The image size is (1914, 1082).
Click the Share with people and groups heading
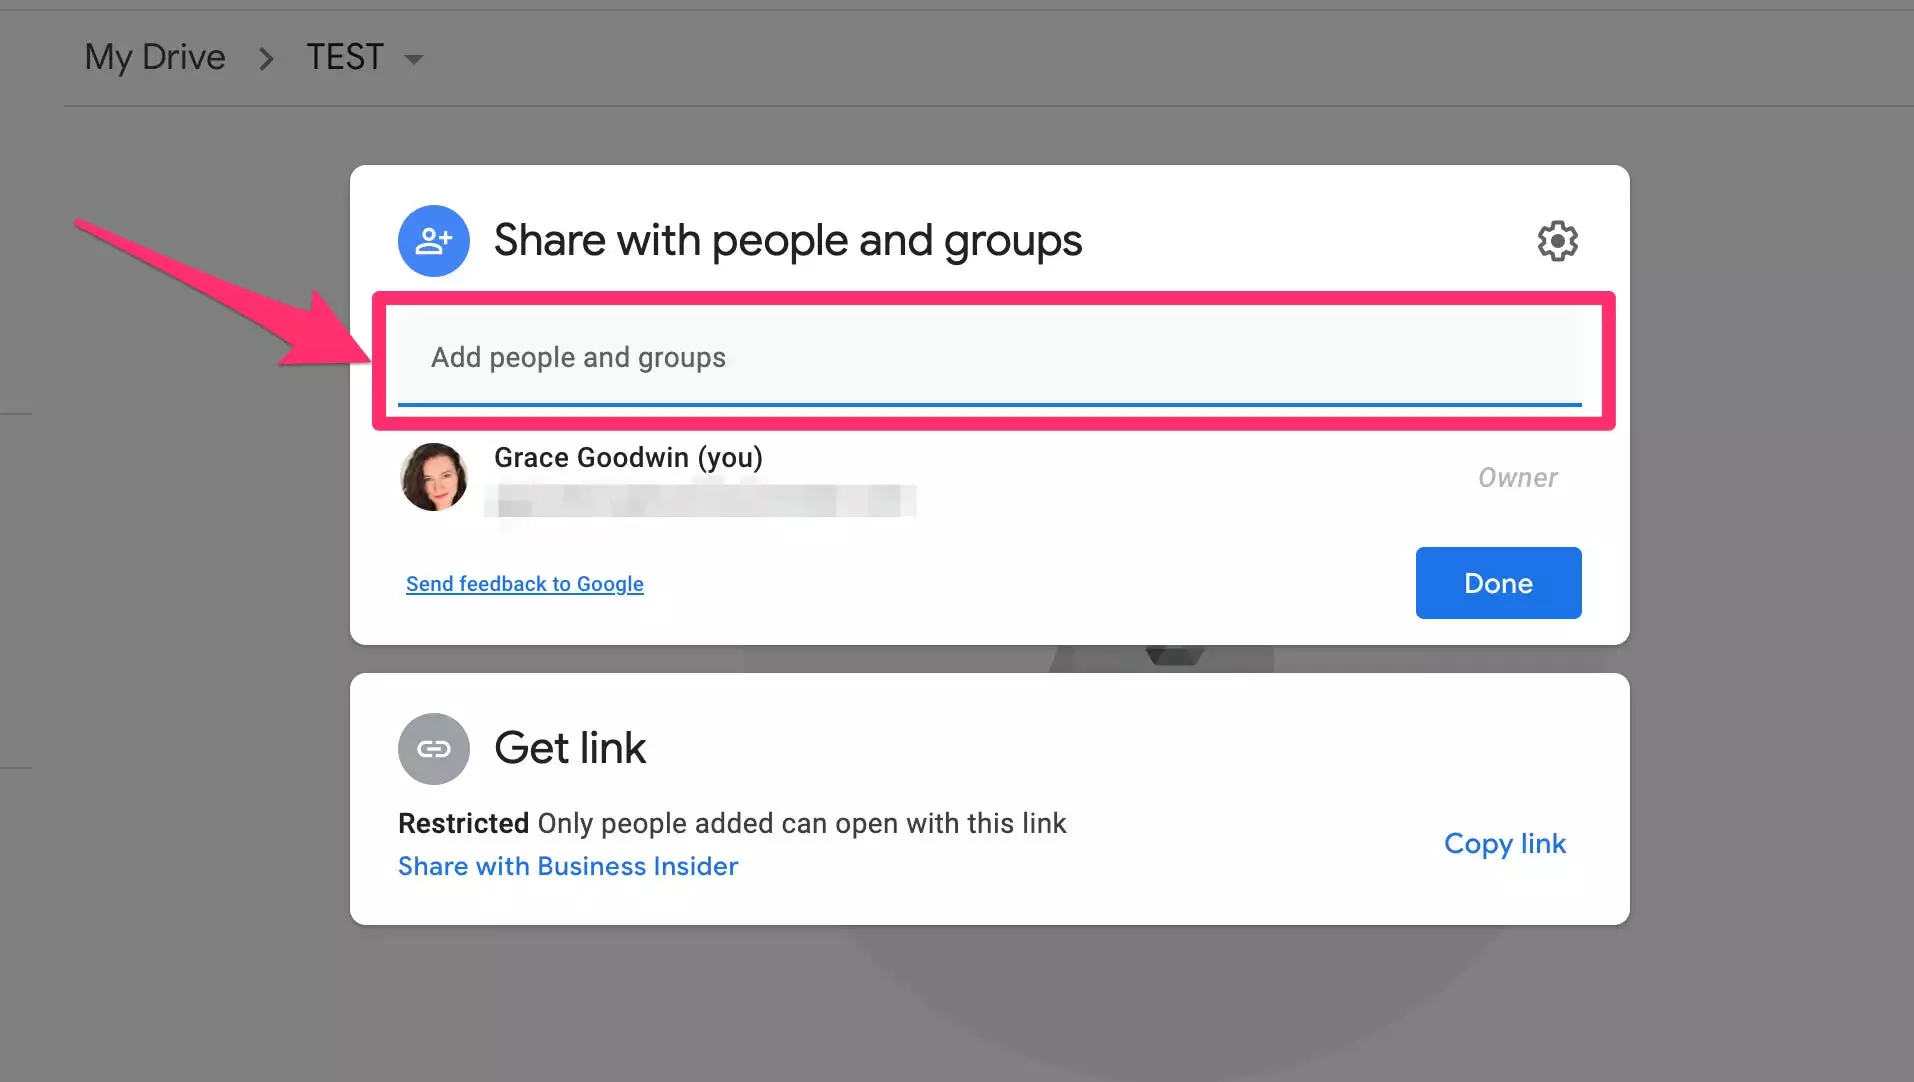tap(787, 241)
